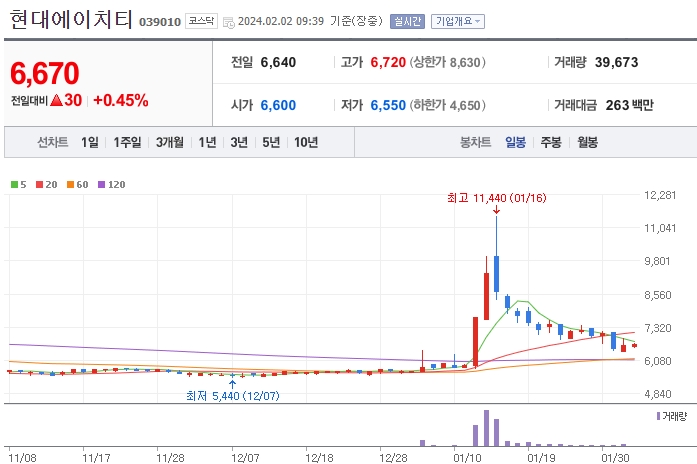Click the 01/16 long-wick blue candlestick

(x=497, y=258)
